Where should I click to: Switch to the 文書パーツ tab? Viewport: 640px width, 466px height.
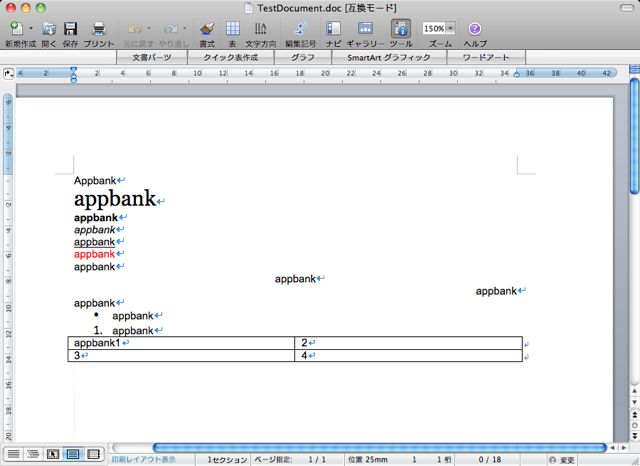[152, 57]
